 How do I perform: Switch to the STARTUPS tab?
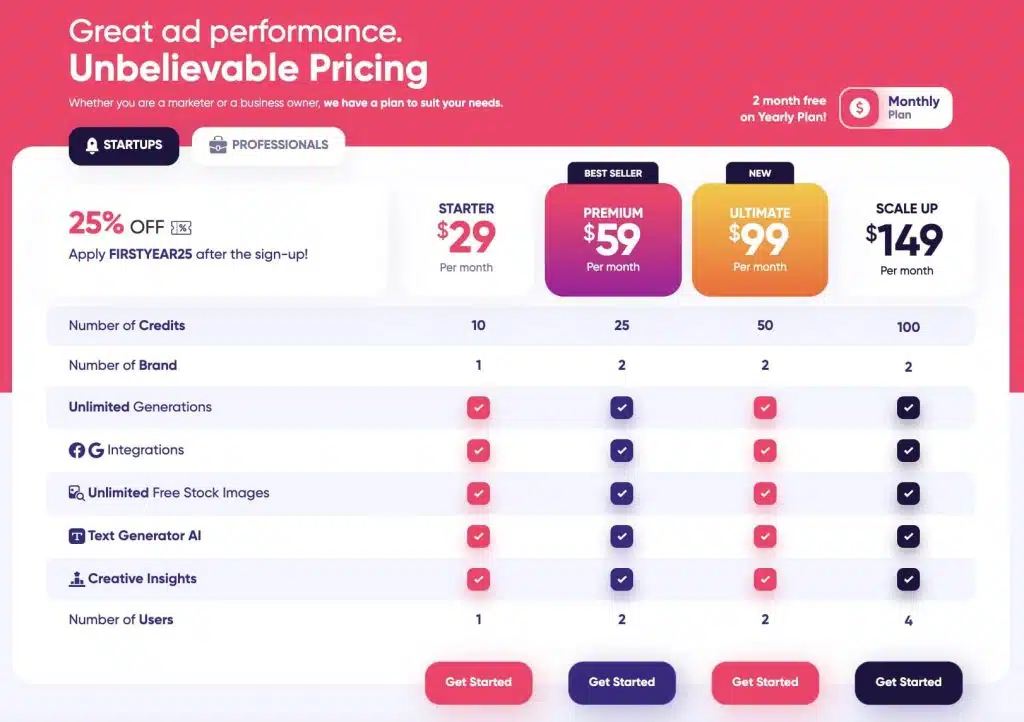point(124,145)
